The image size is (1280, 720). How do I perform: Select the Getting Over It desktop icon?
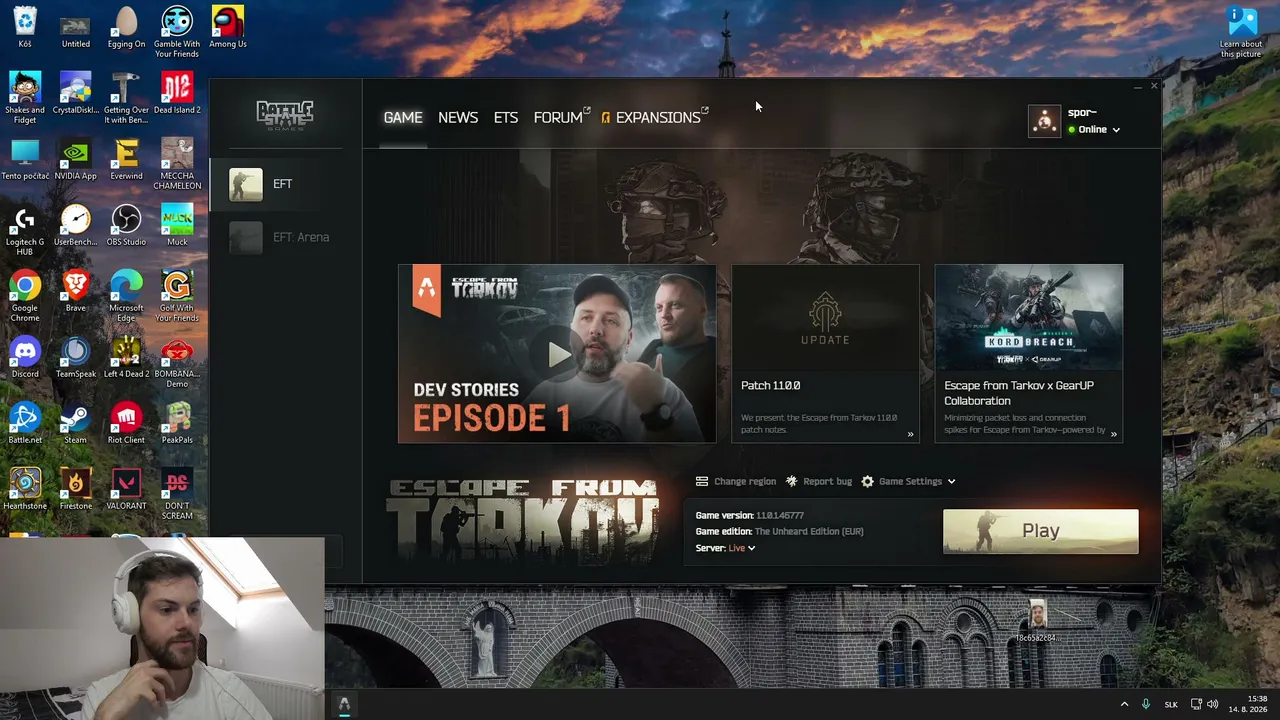tap(126, 98)
